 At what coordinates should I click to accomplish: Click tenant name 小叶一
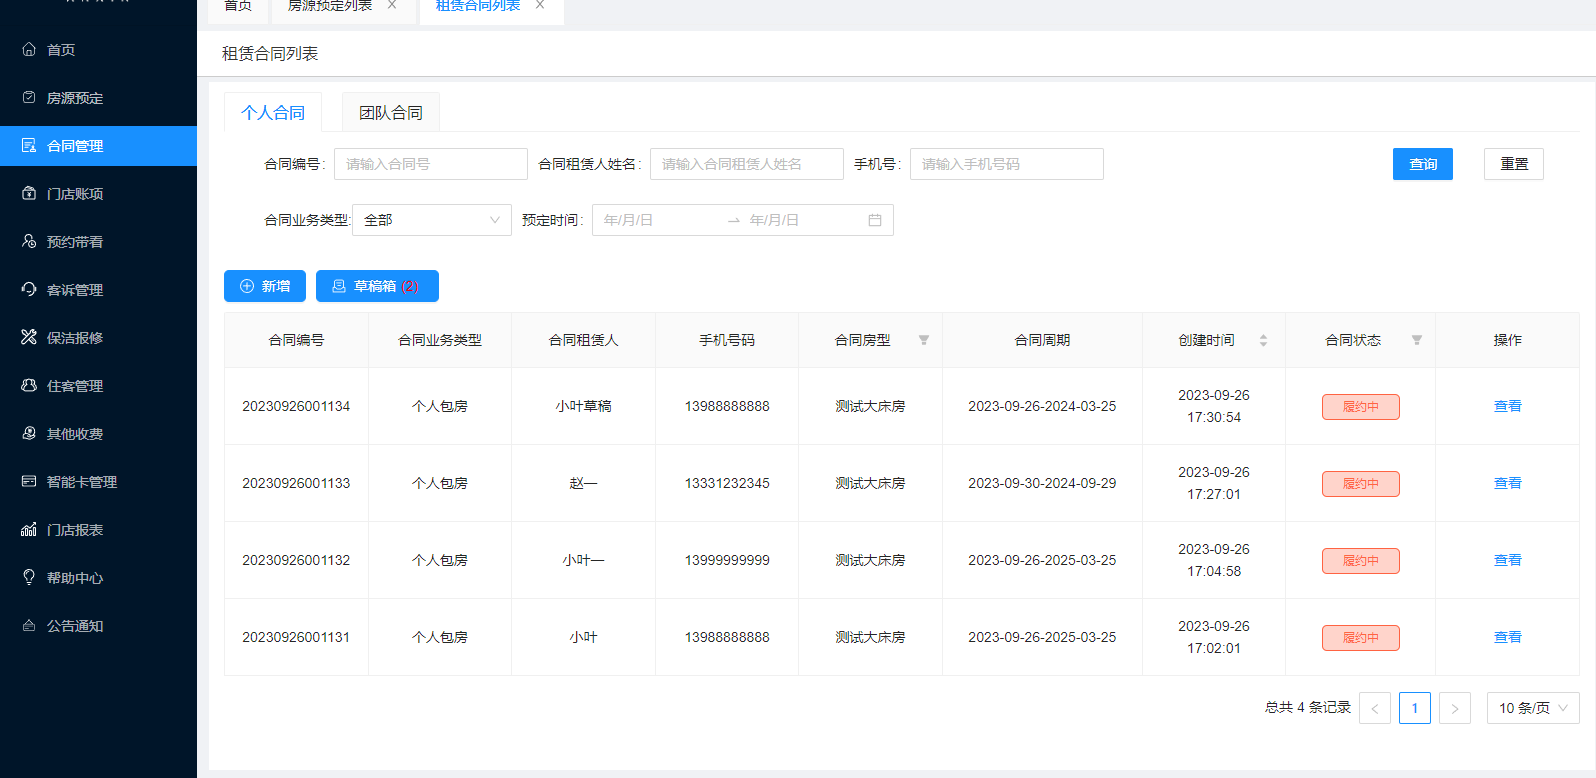[584, 560]
